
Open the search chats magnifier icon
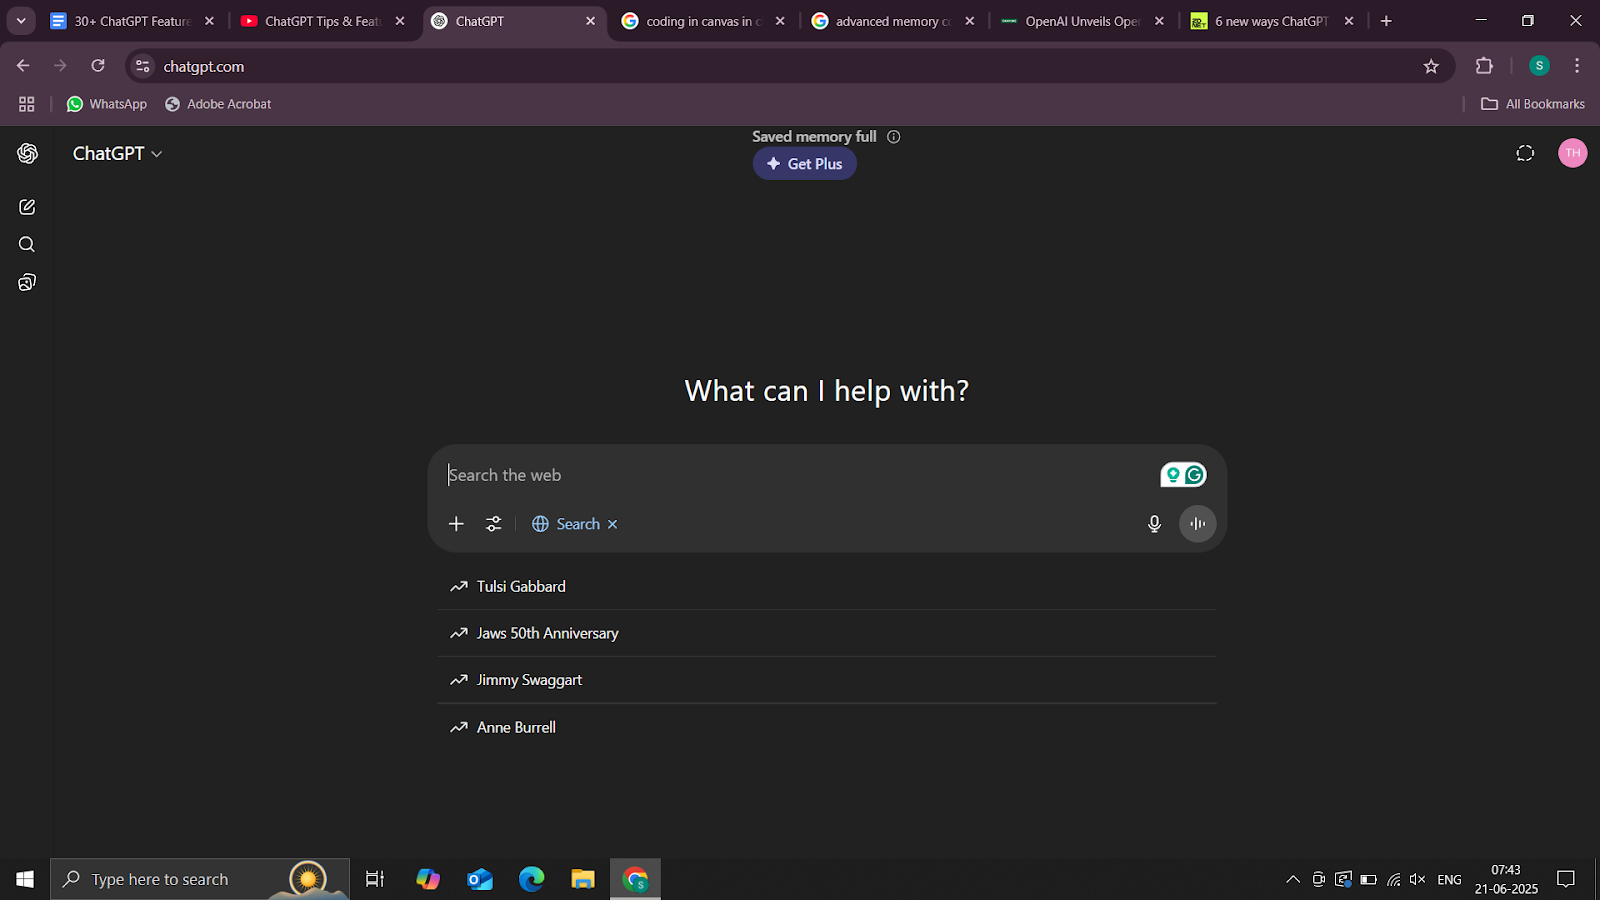click(27, 245)
